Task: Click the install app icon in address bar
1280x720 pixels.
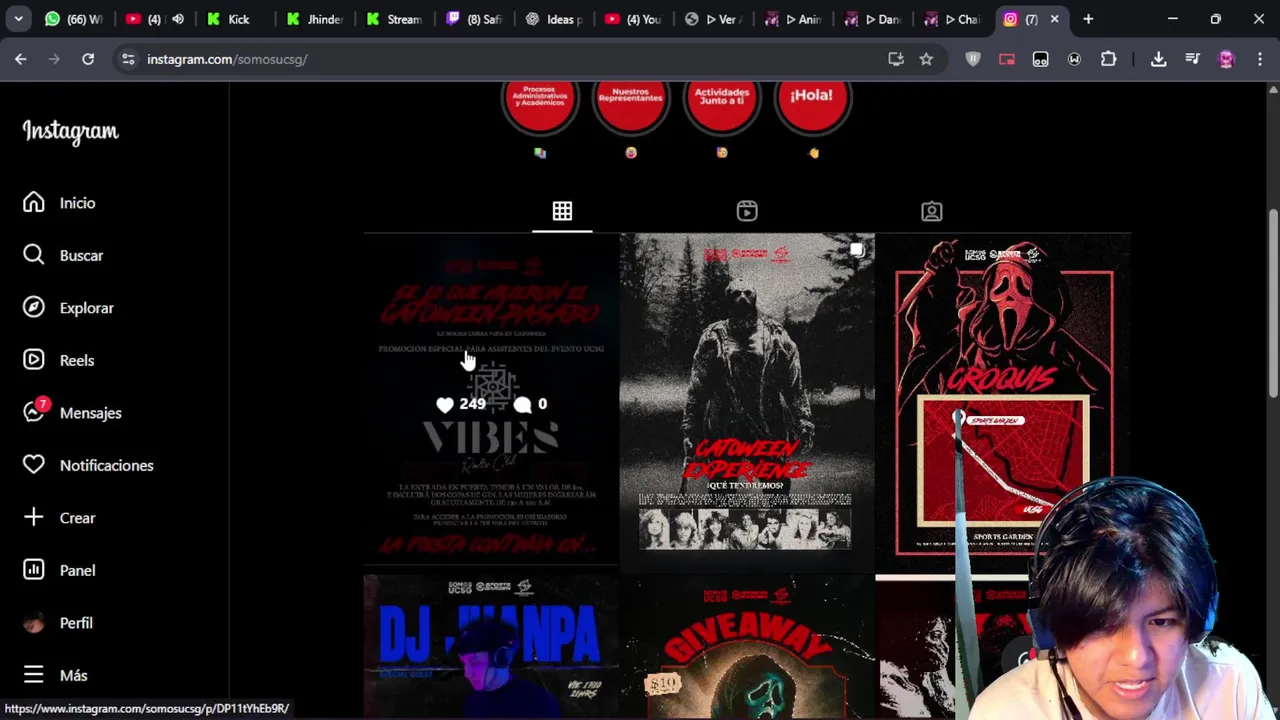Action: coord(896,59)
